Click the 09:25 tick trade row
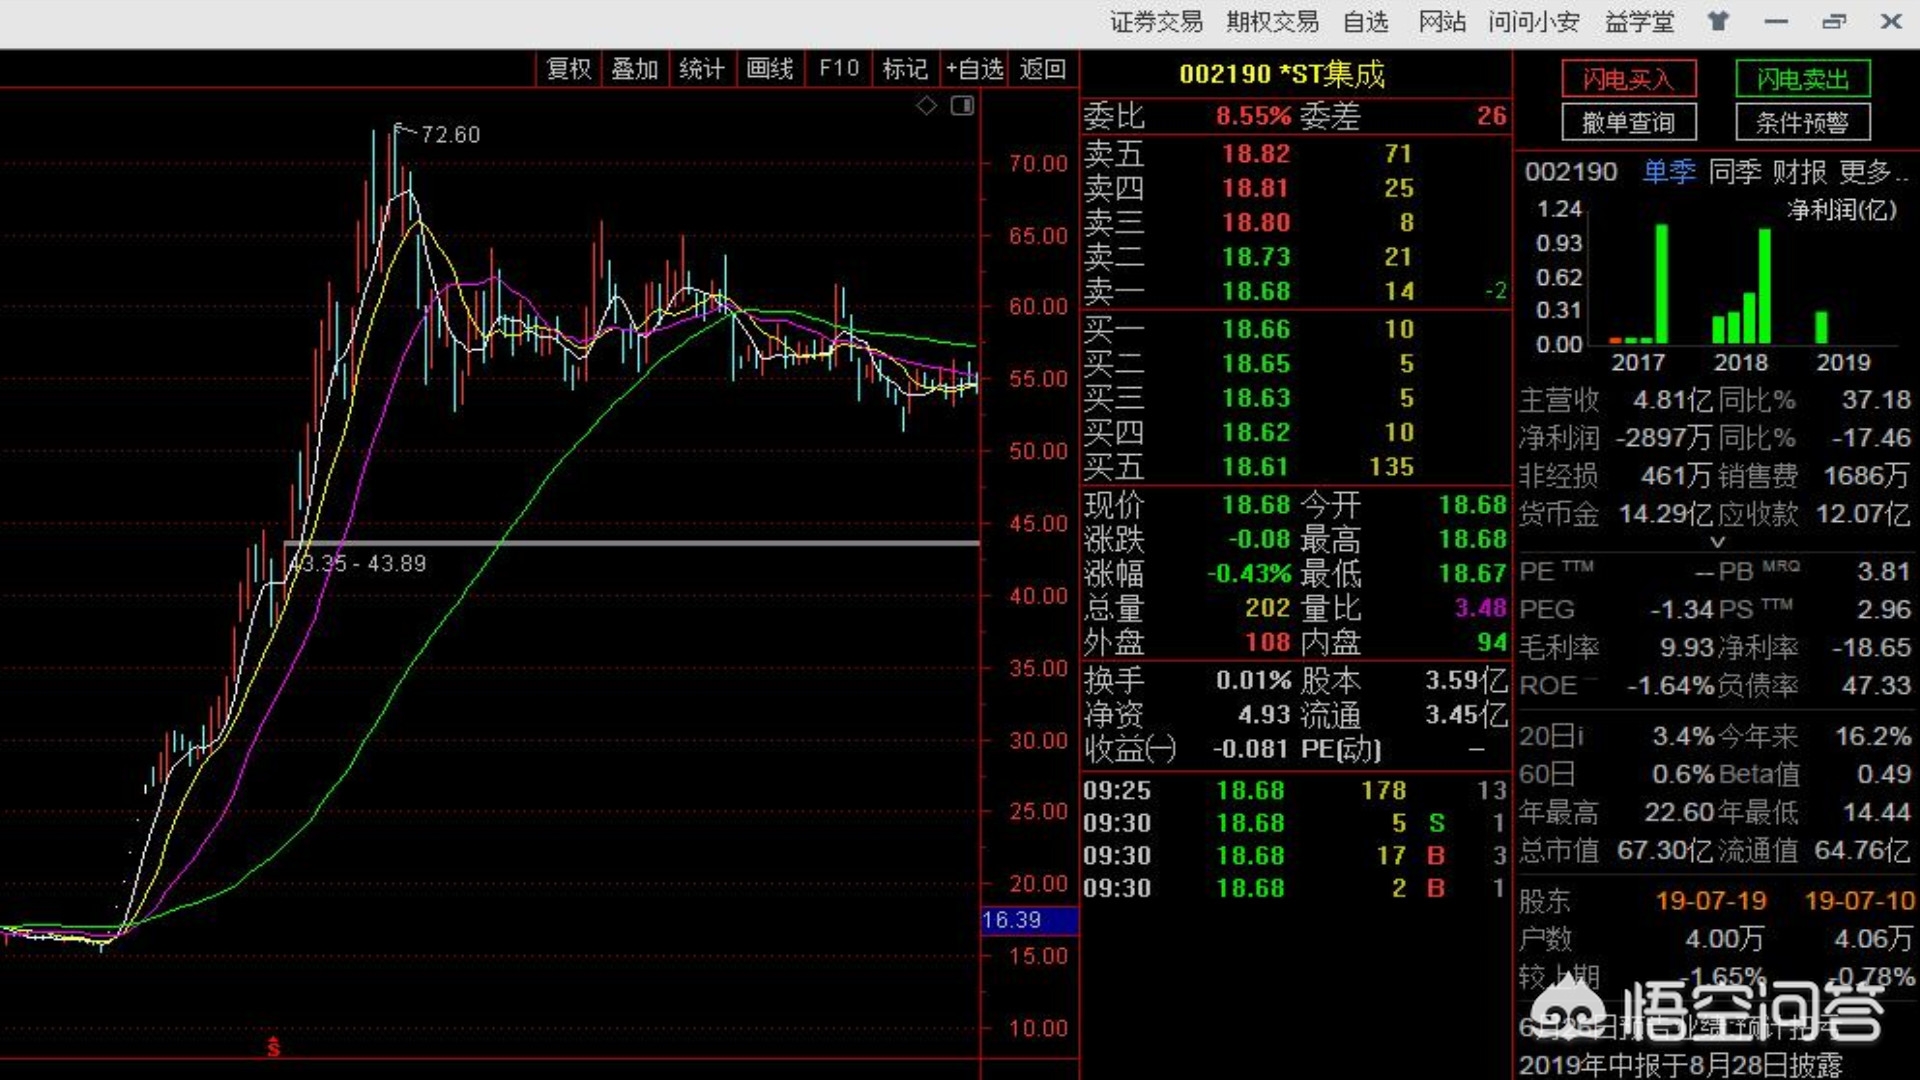The height and width of the screenshot is (1080, 1920). 1295,791
